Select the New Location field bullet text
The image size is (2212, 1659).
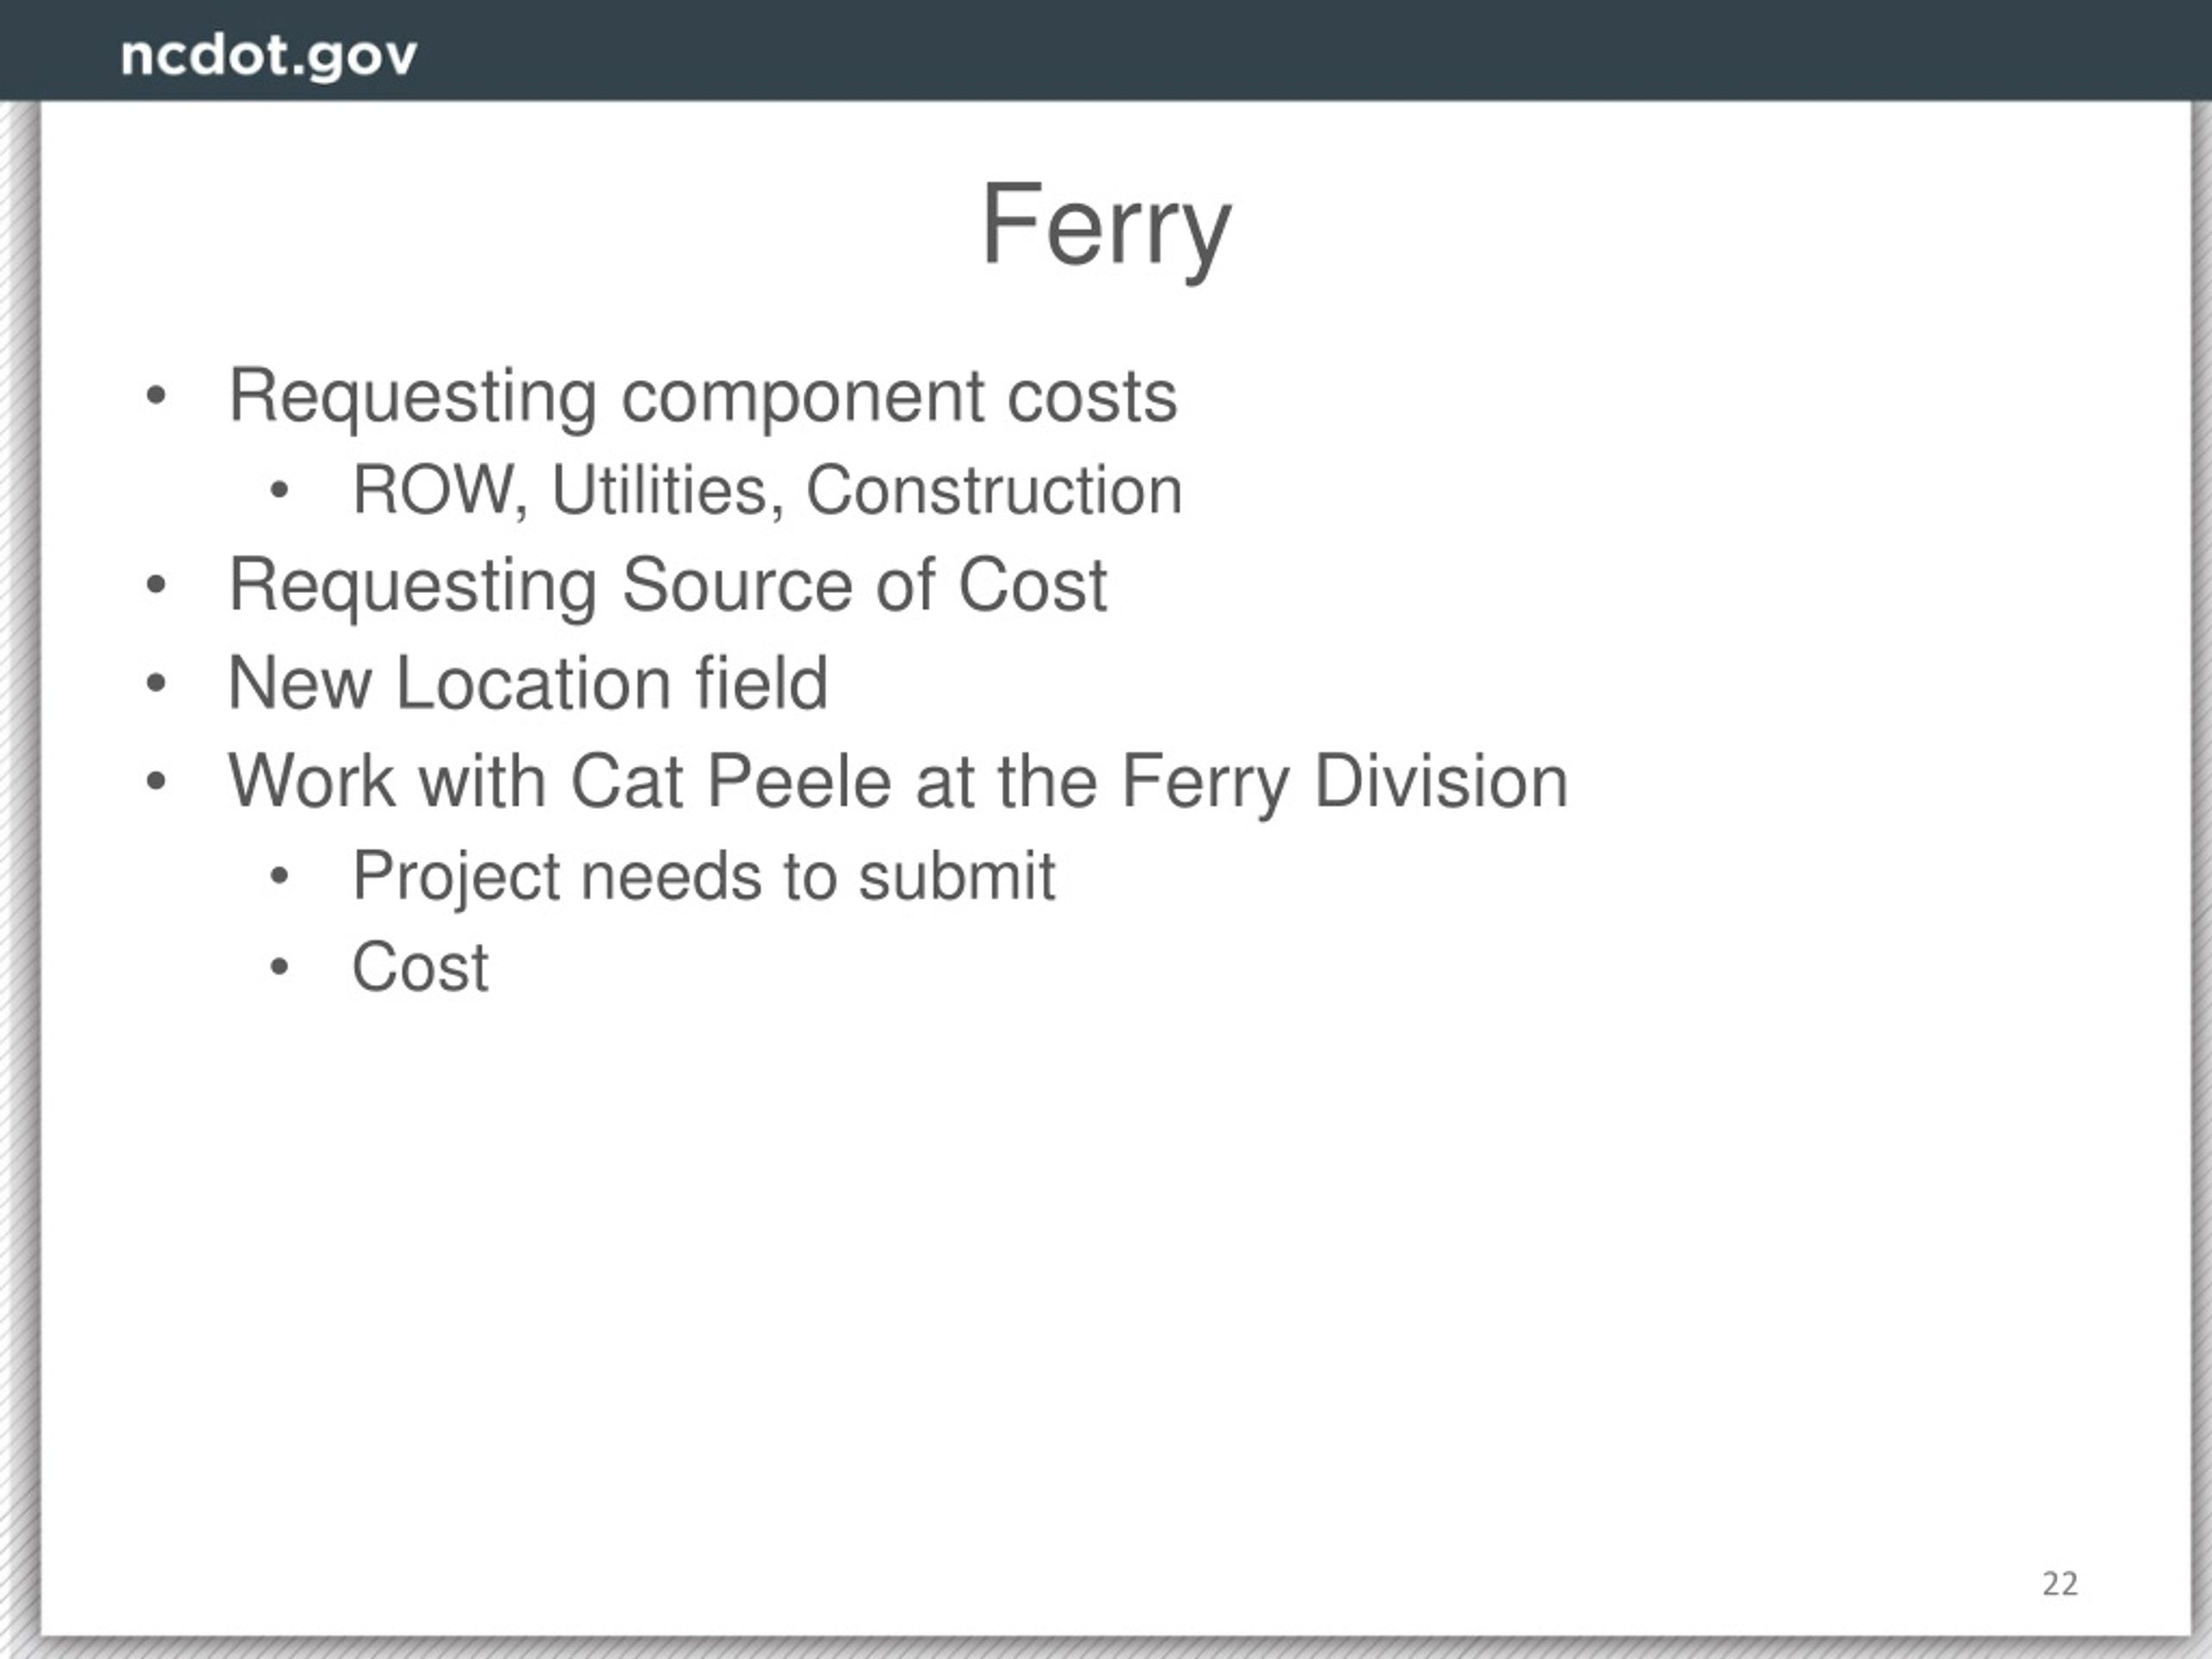pyautogui.click(x=528, y=683)
